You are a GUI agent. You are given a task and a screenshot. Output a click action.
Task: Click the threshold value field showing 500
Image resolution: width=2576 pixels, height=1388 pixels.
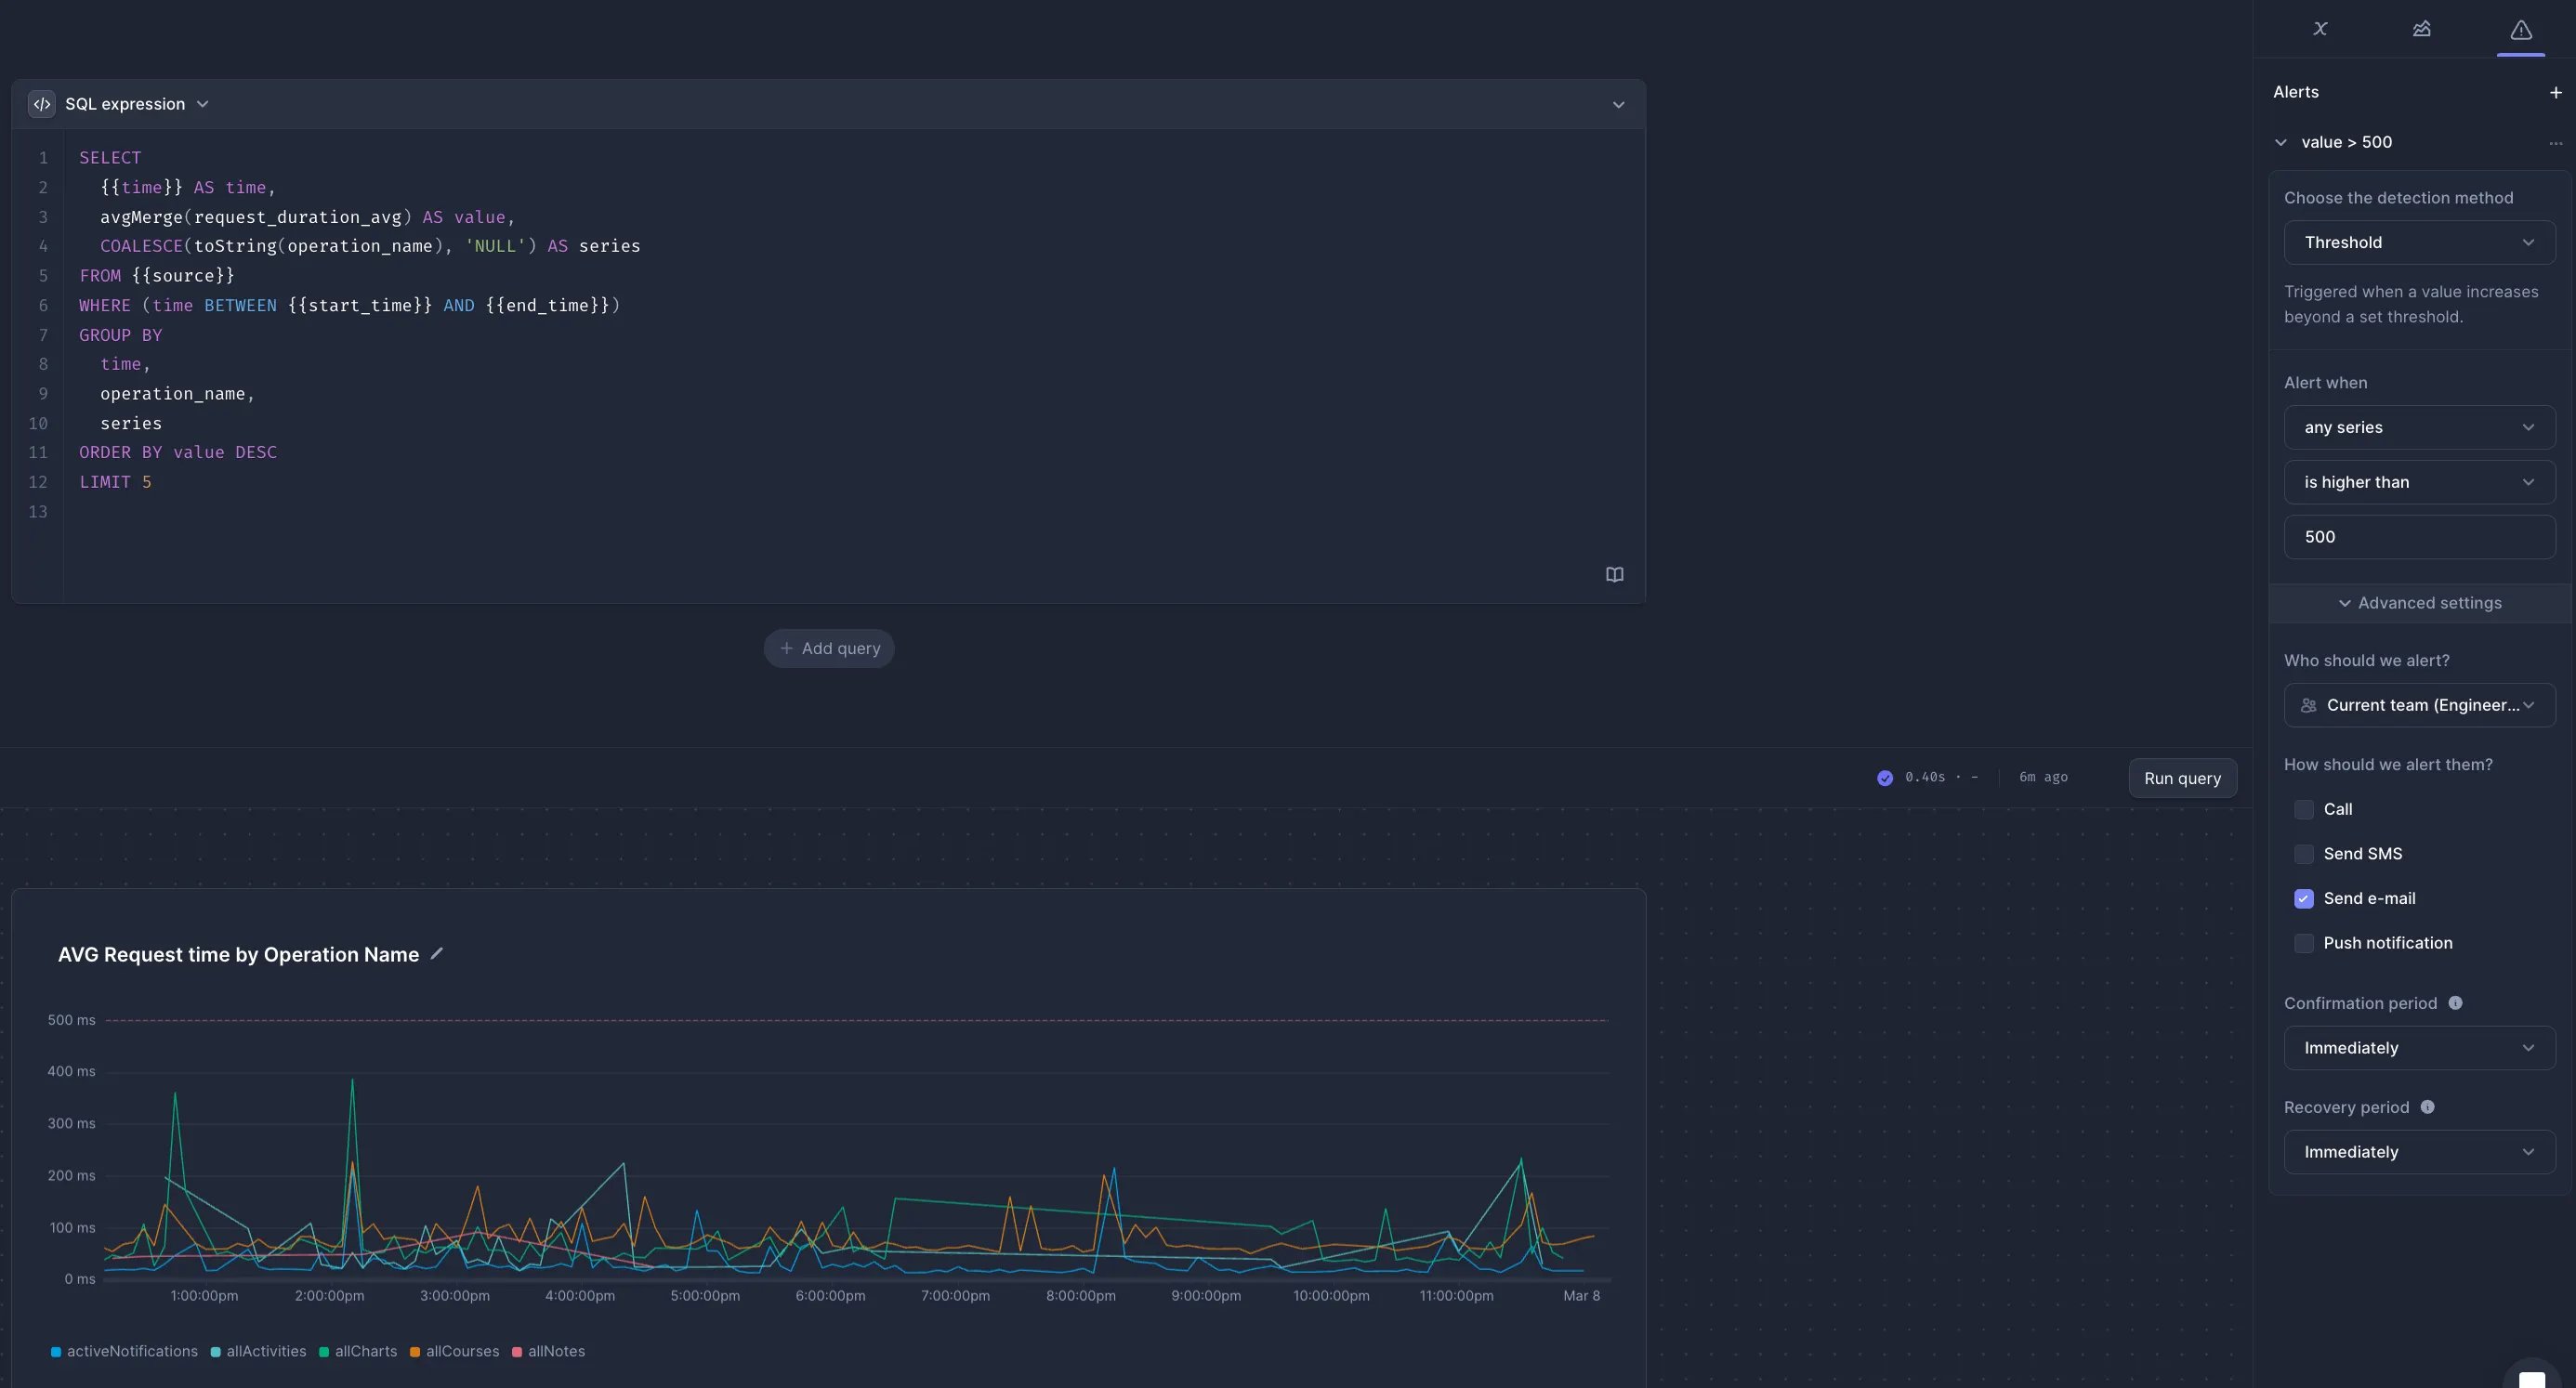(2419, 537)
